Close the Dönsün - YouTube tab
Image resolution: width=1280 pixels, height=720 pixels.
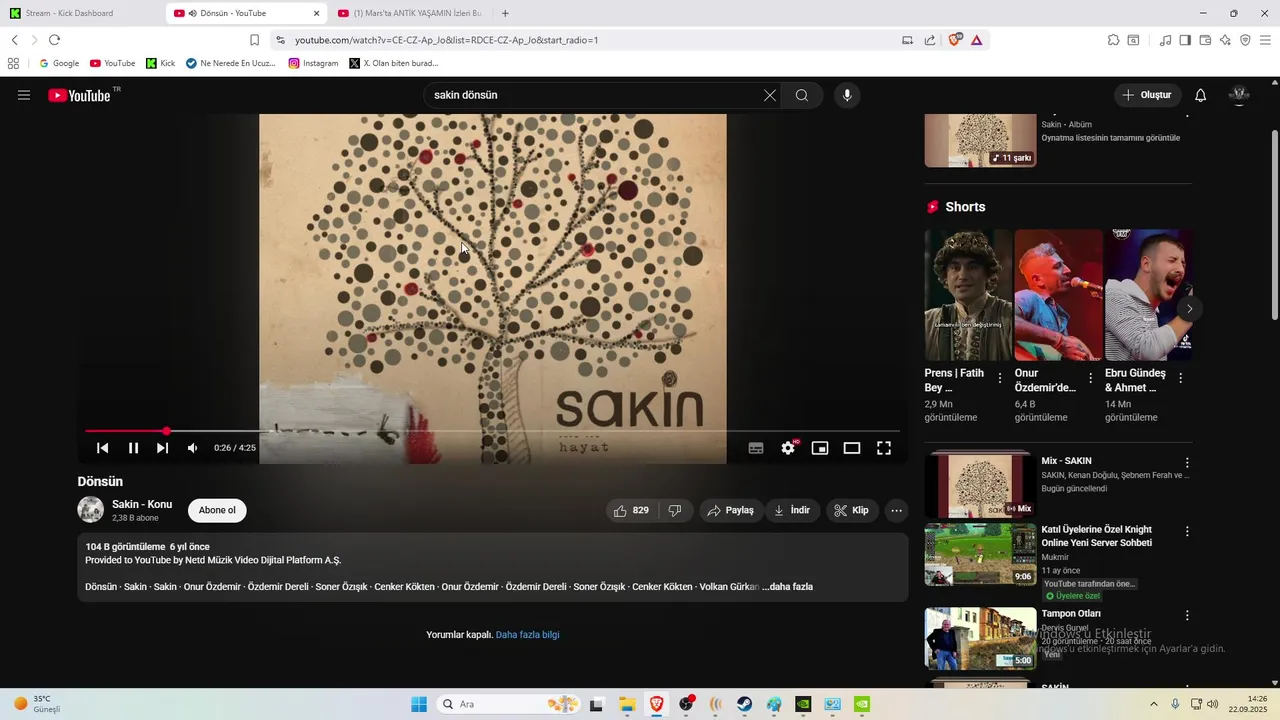tap(317, 13)
